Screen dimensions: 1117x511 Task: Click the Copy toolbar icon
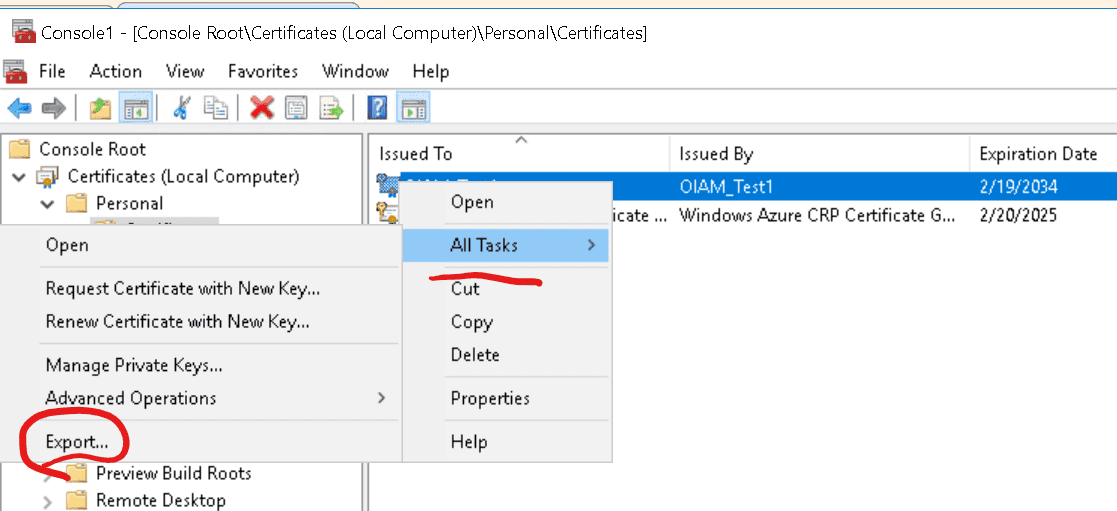[x=215, y=108]
